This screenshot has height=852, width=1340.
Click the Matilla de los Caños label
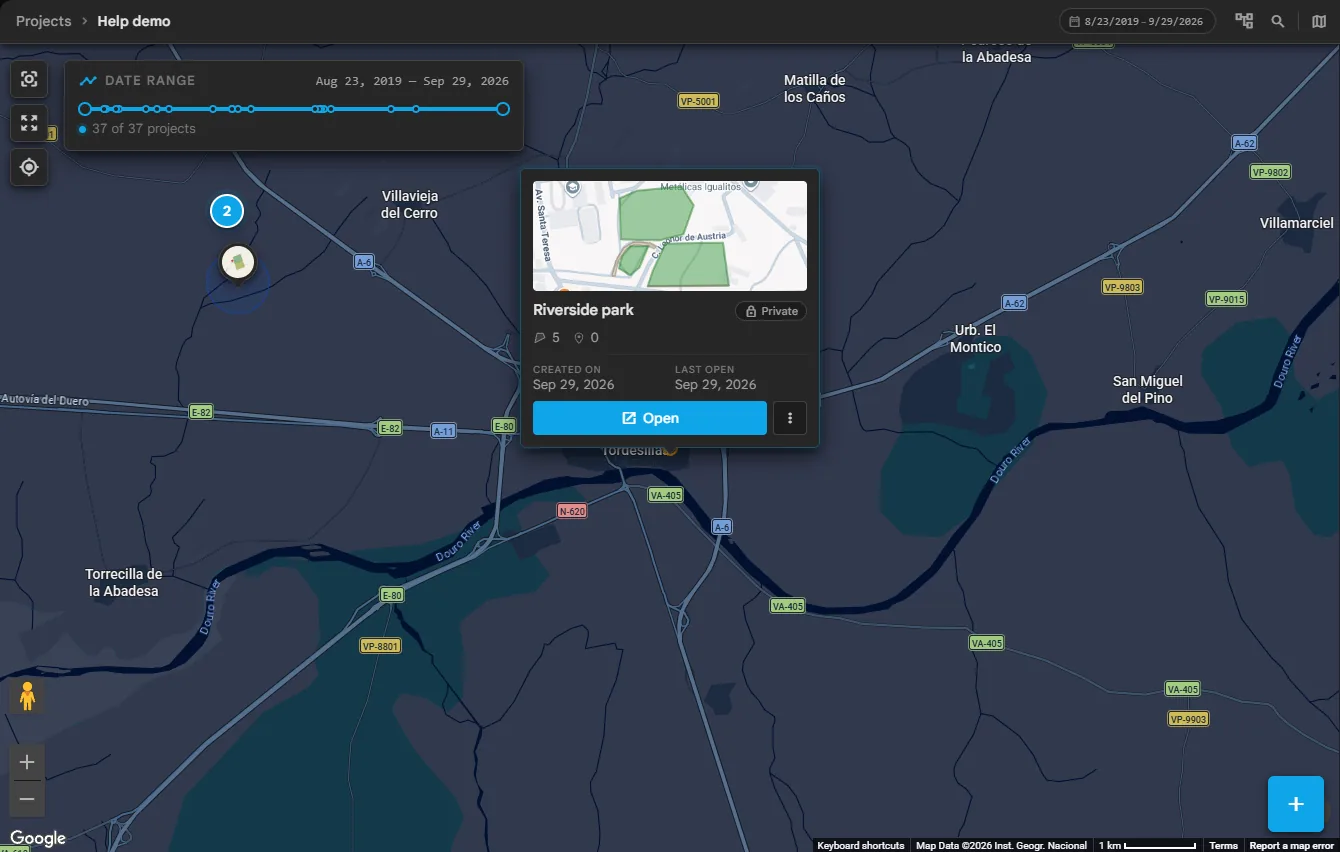(x=815, y=89)
